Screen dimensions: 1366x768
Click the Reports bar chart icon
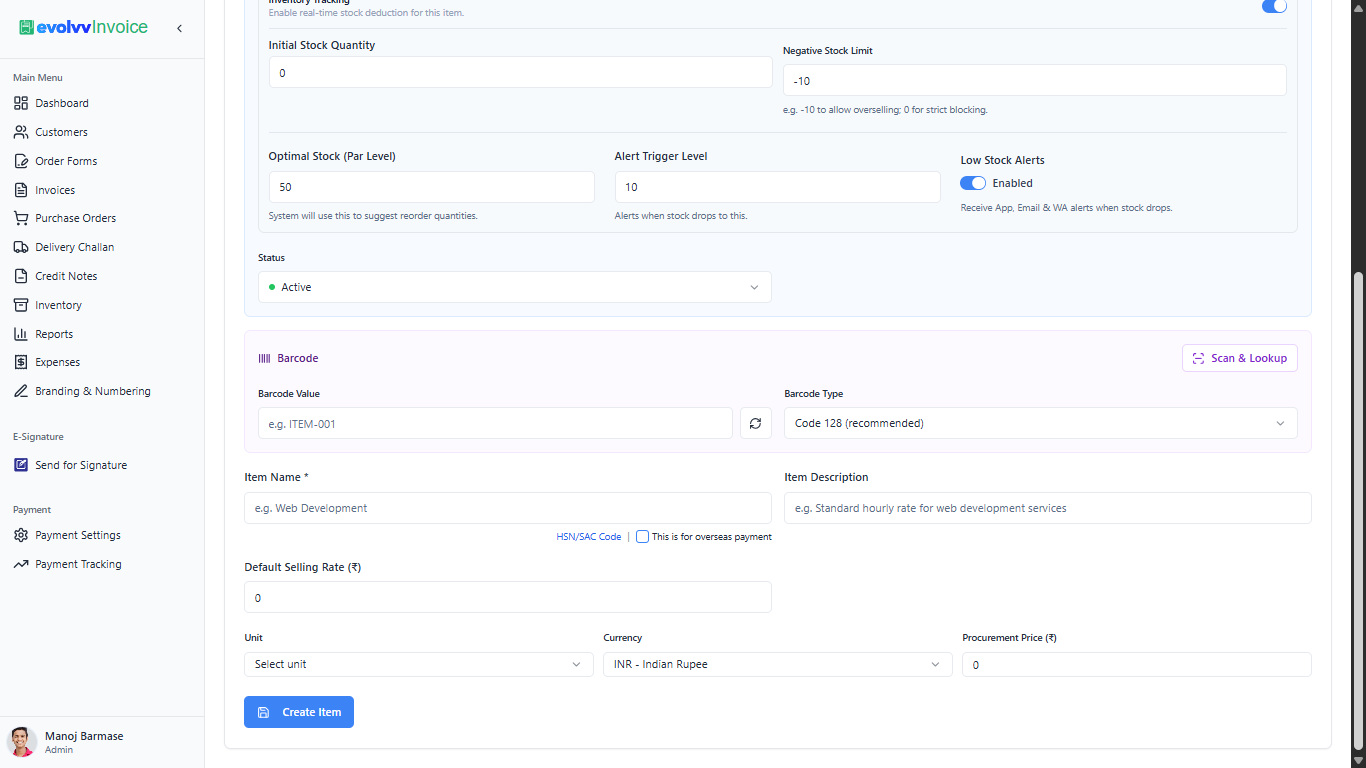click(x=21, y=334)
